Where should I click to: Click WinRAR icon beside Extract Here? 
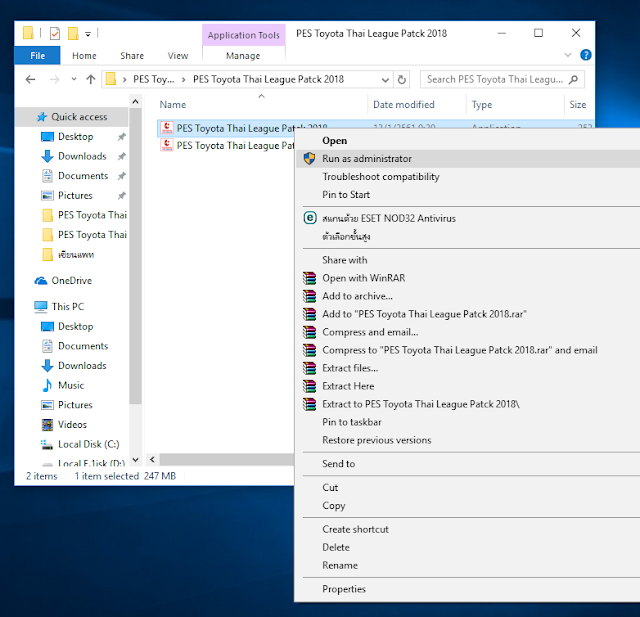309,386
